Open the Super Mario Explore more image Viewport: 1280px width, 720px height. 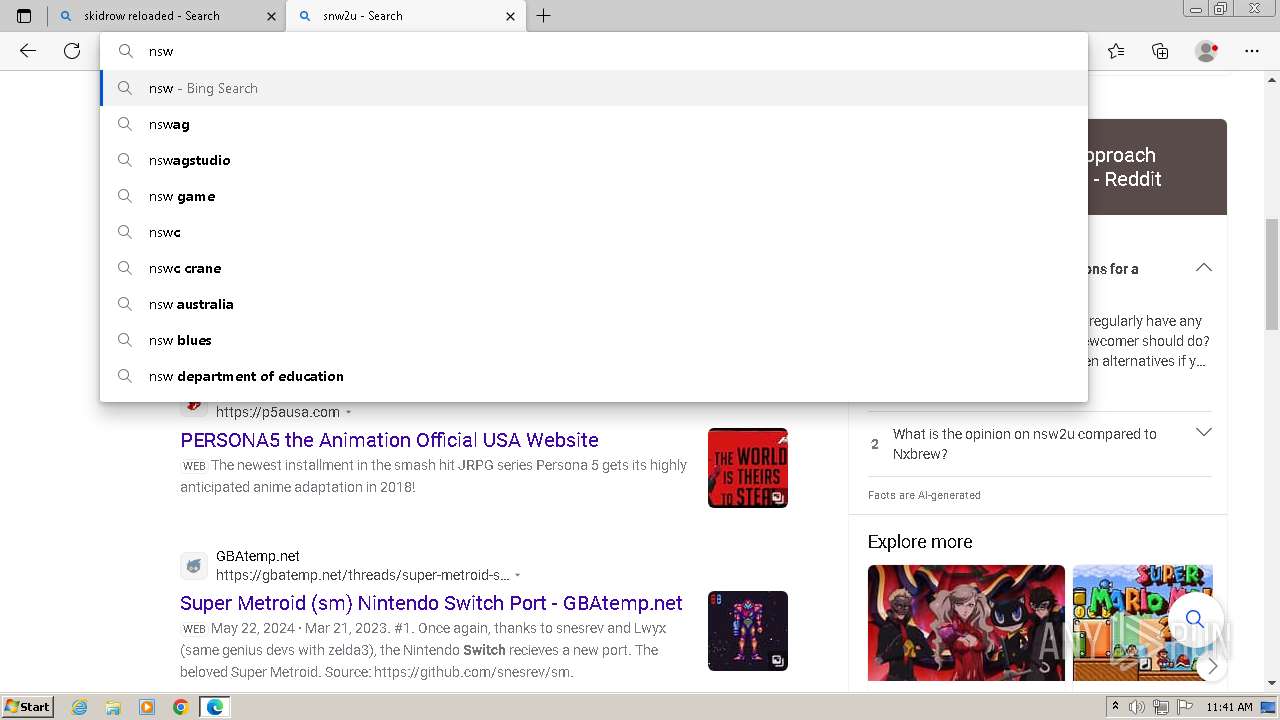coord(1143,623)
